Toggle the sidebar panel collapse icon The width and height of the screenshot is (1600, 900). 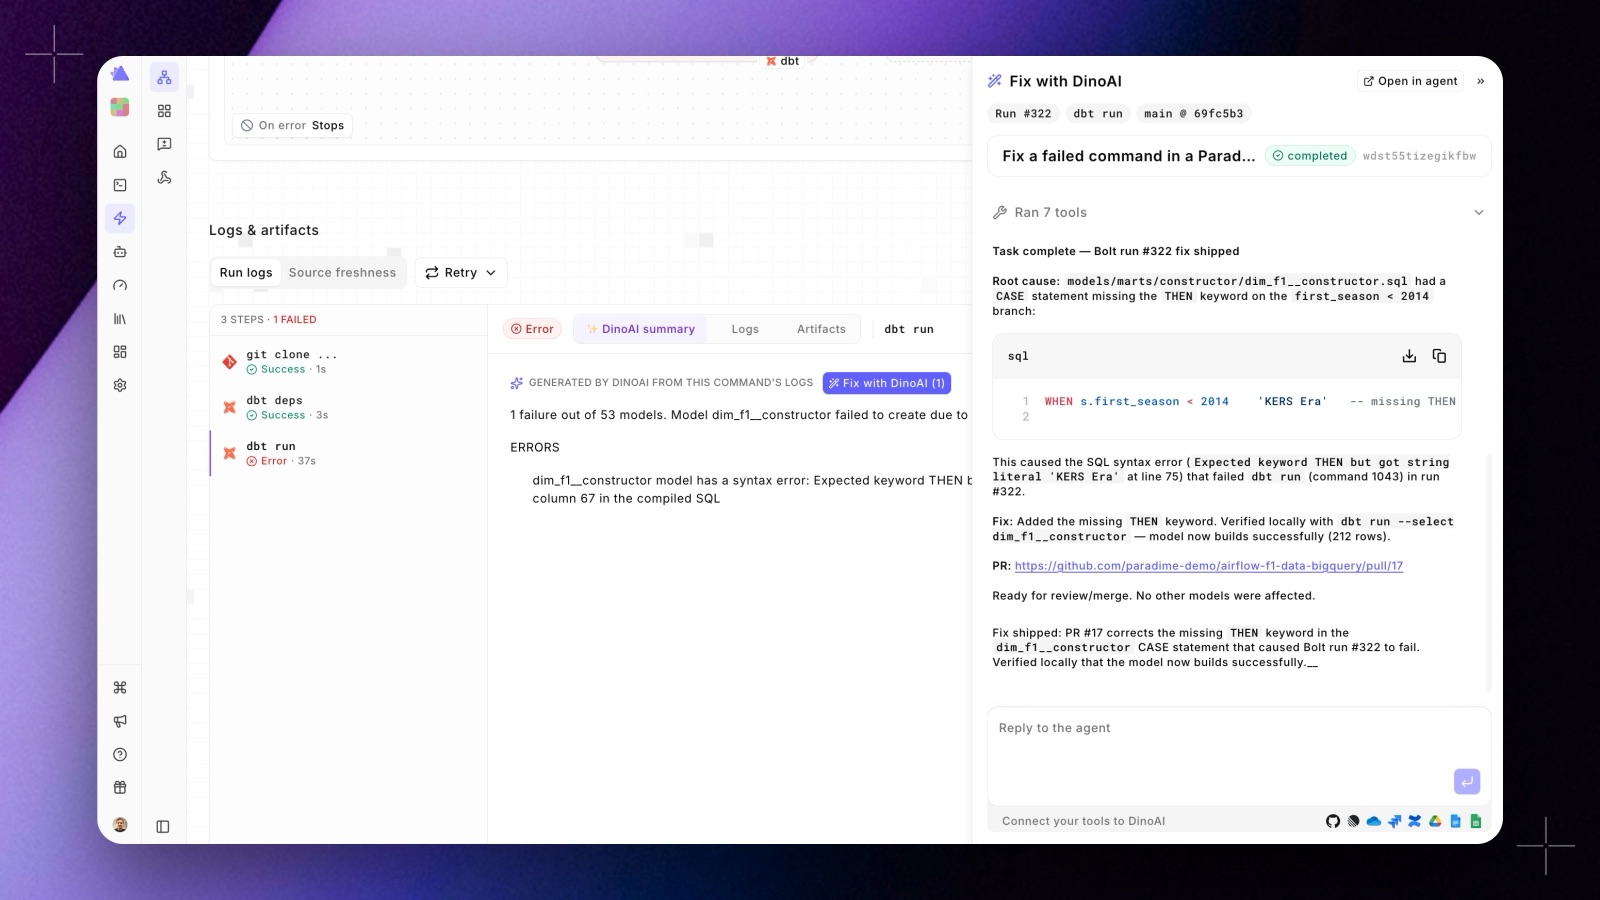pos(163,826)
